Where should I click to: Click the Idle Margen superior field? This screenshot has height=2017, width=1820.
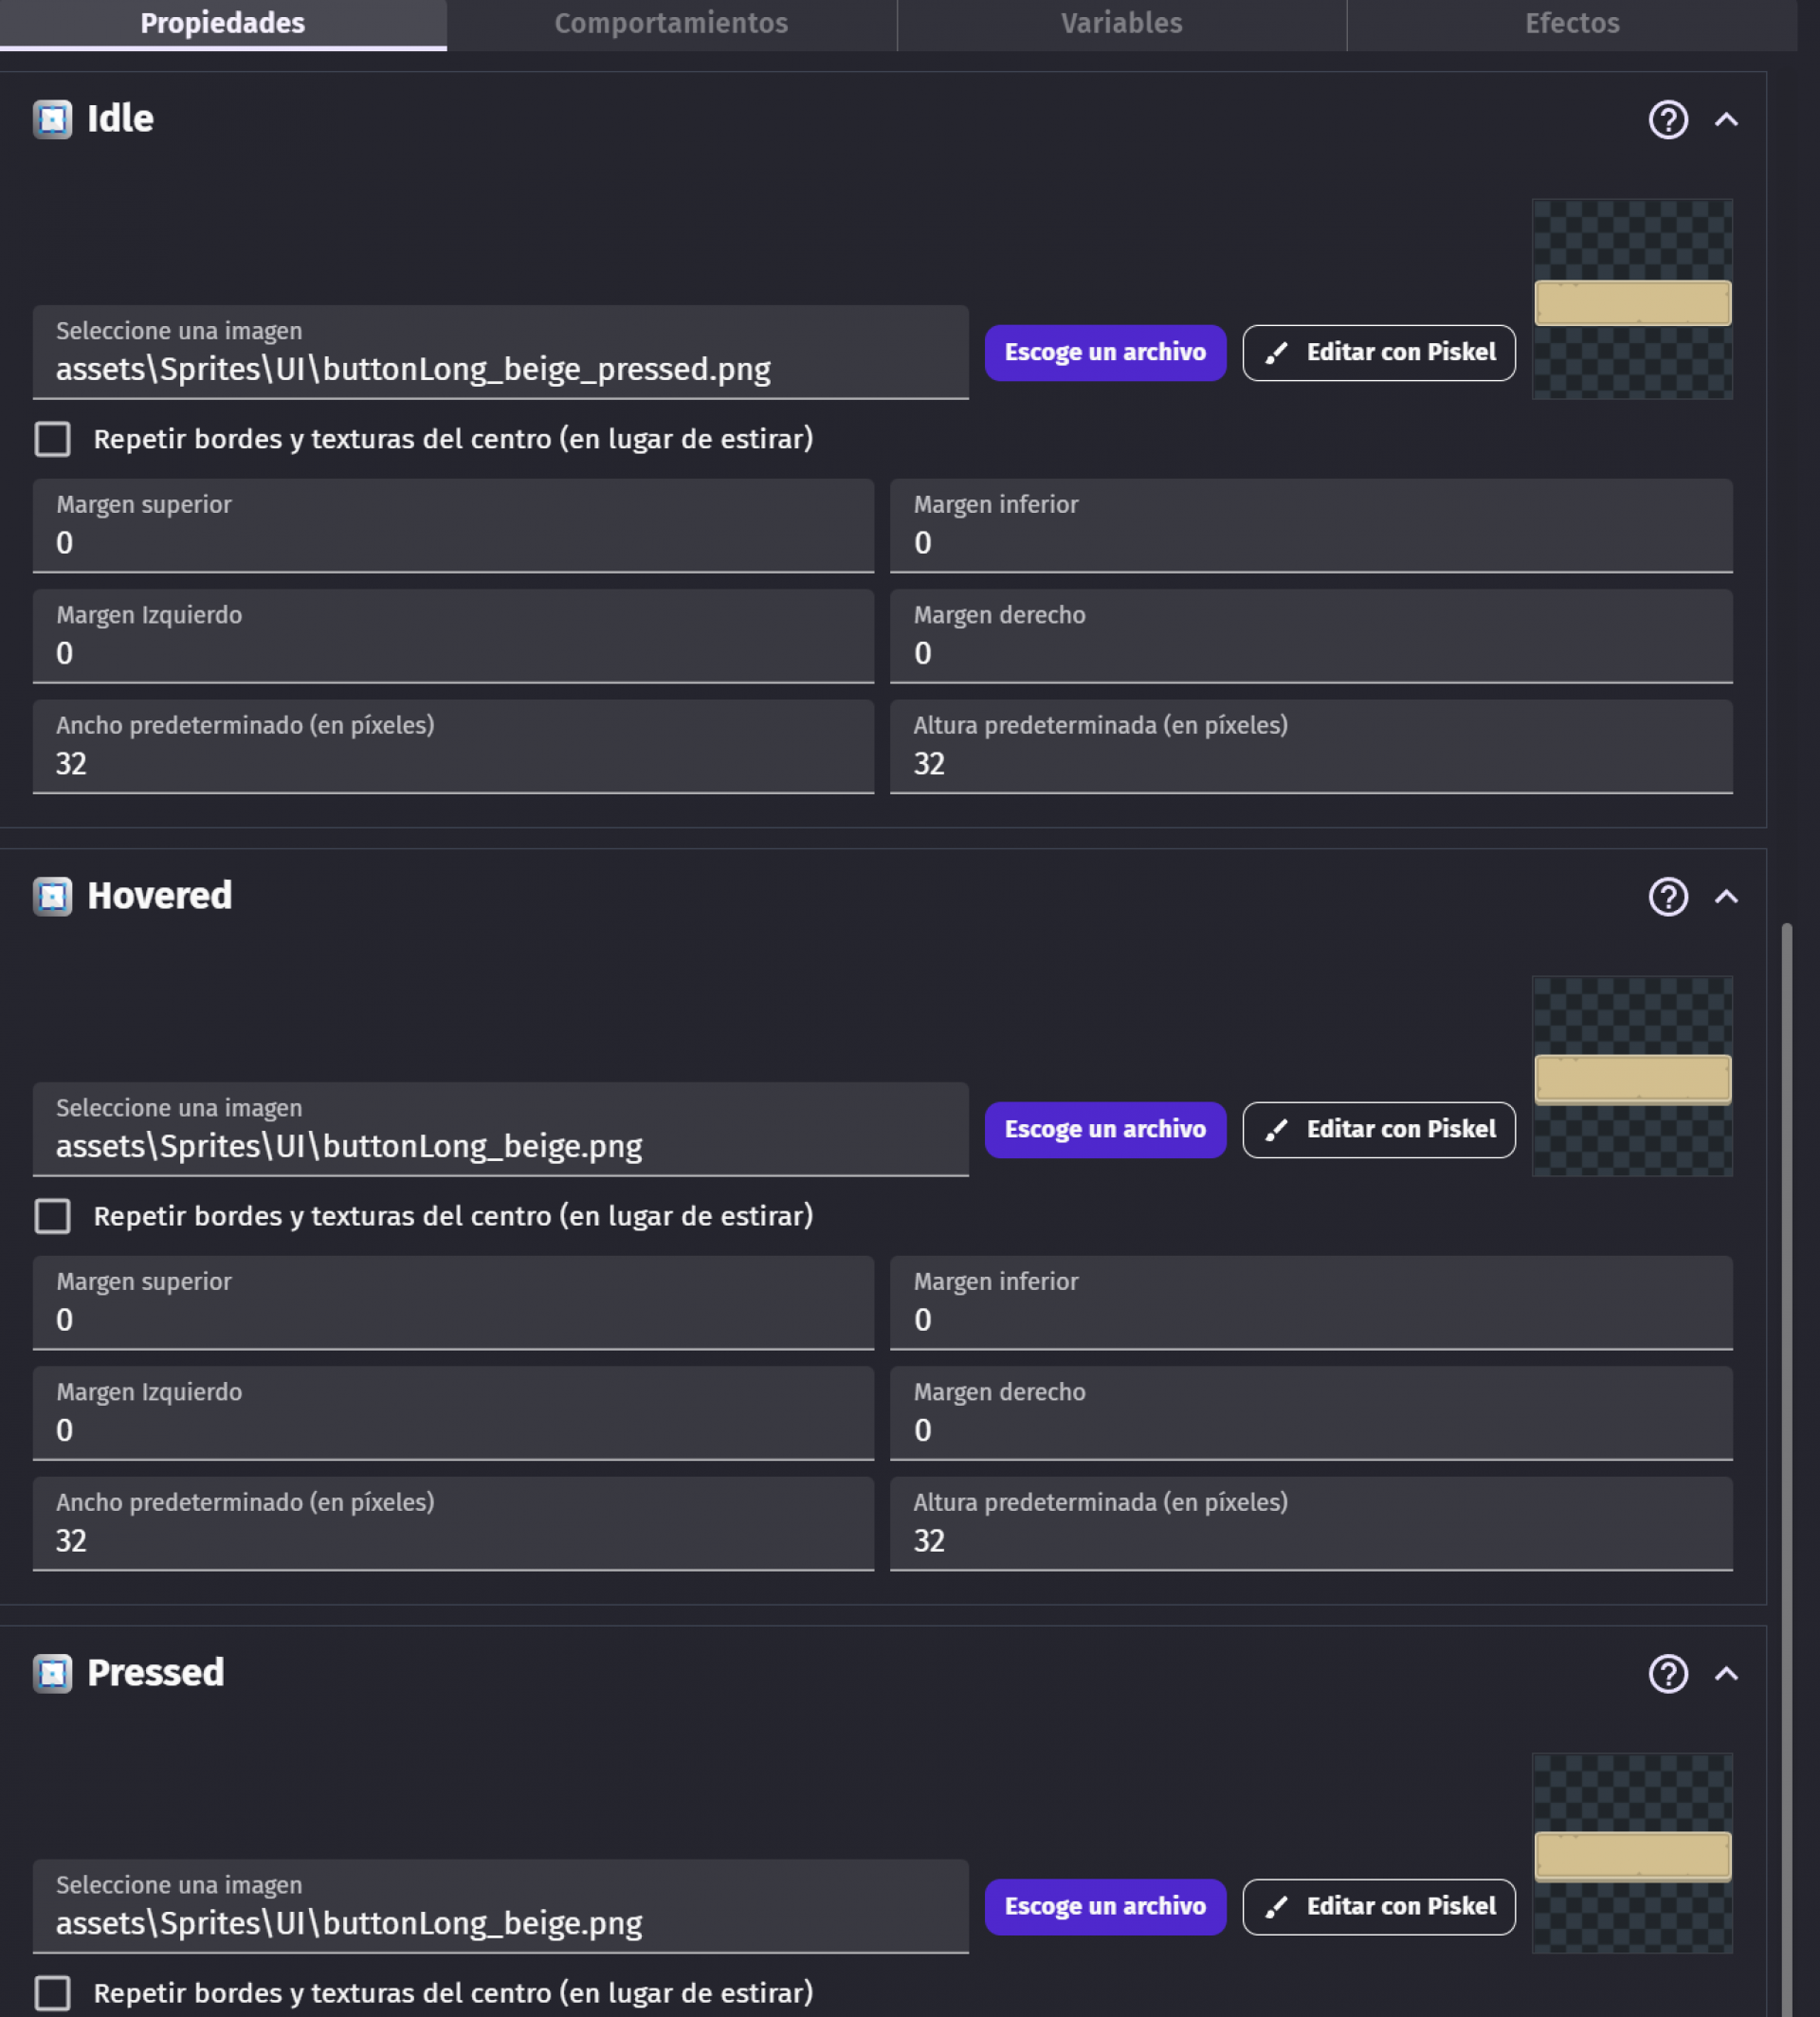453,525
